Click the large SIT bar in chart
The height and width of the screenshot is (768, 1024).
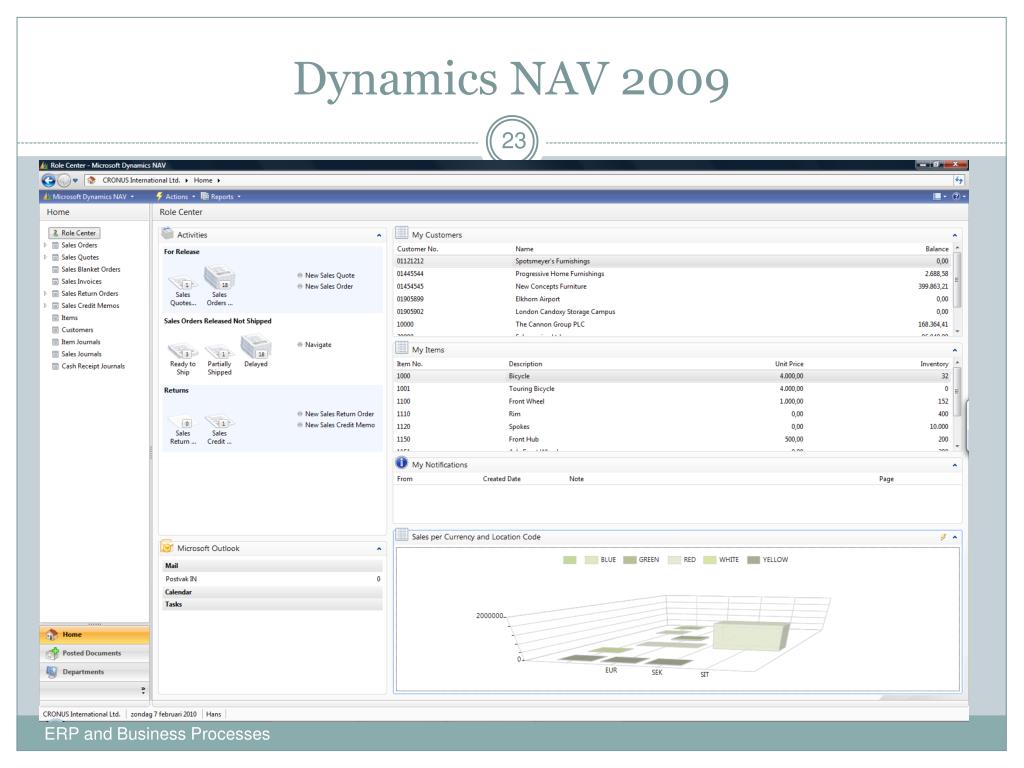(x=751, y=635)
